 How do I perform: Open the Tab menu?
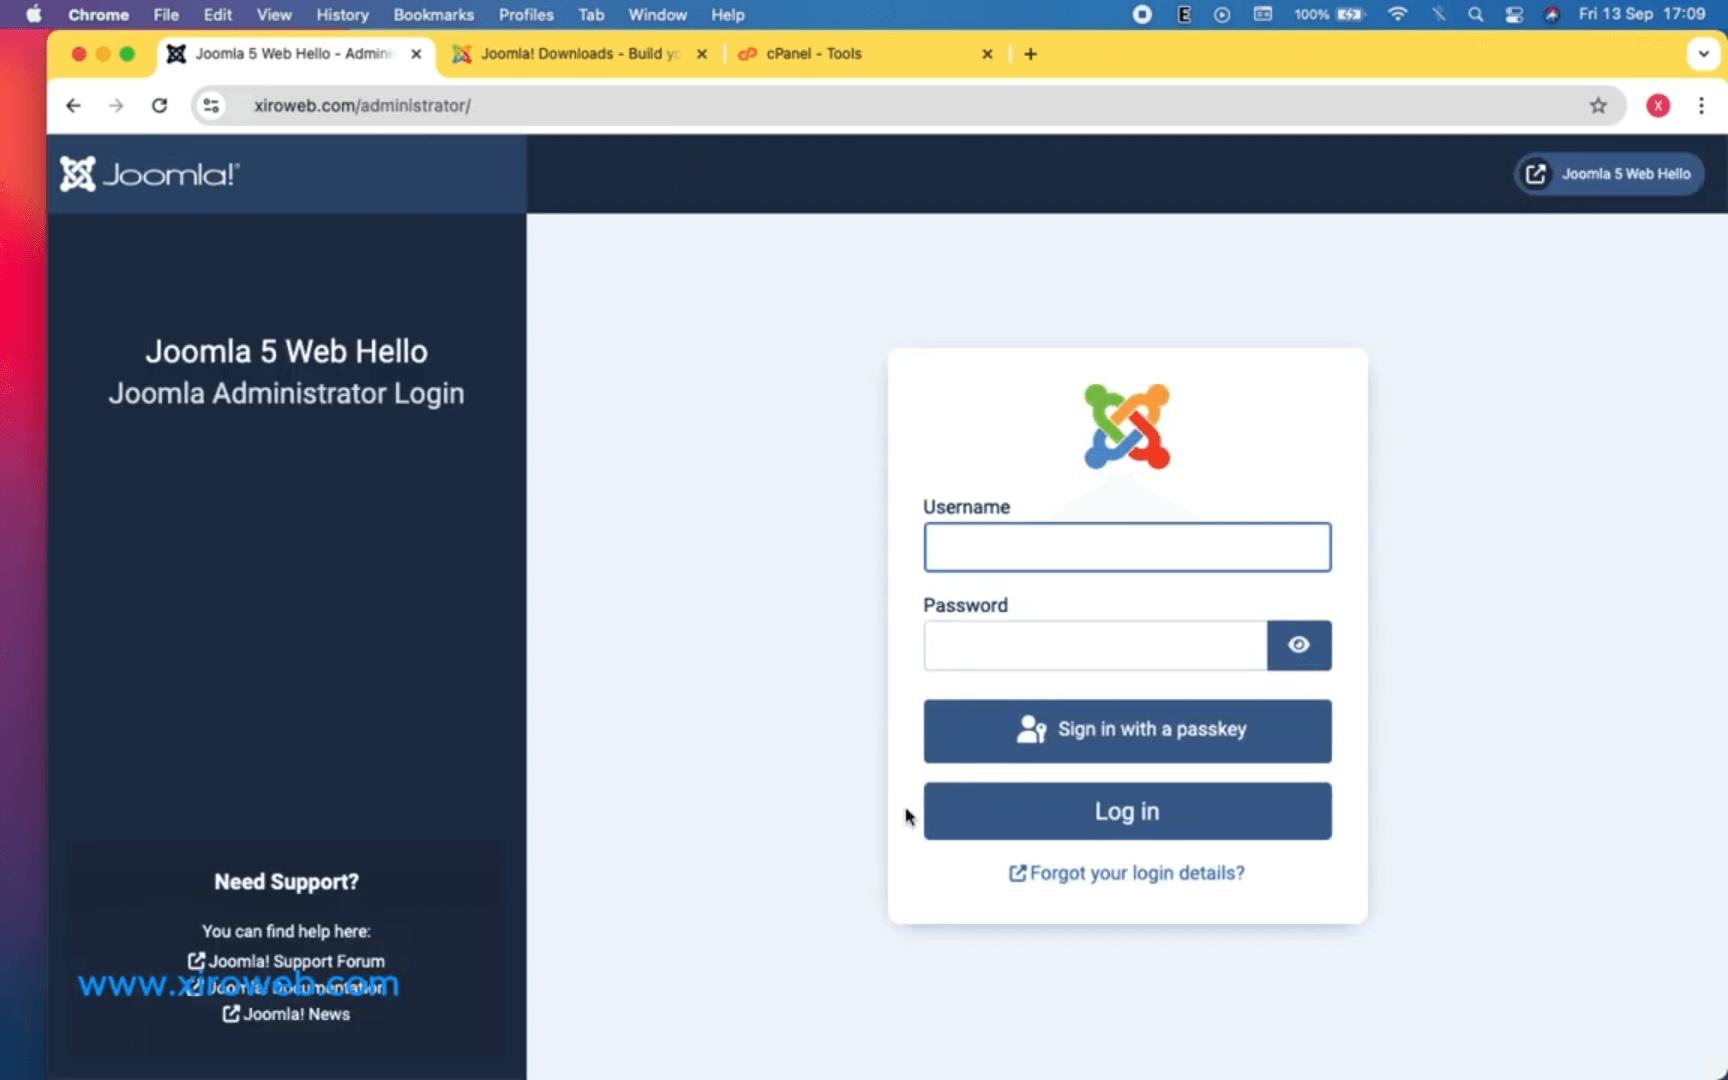point(591,14)
